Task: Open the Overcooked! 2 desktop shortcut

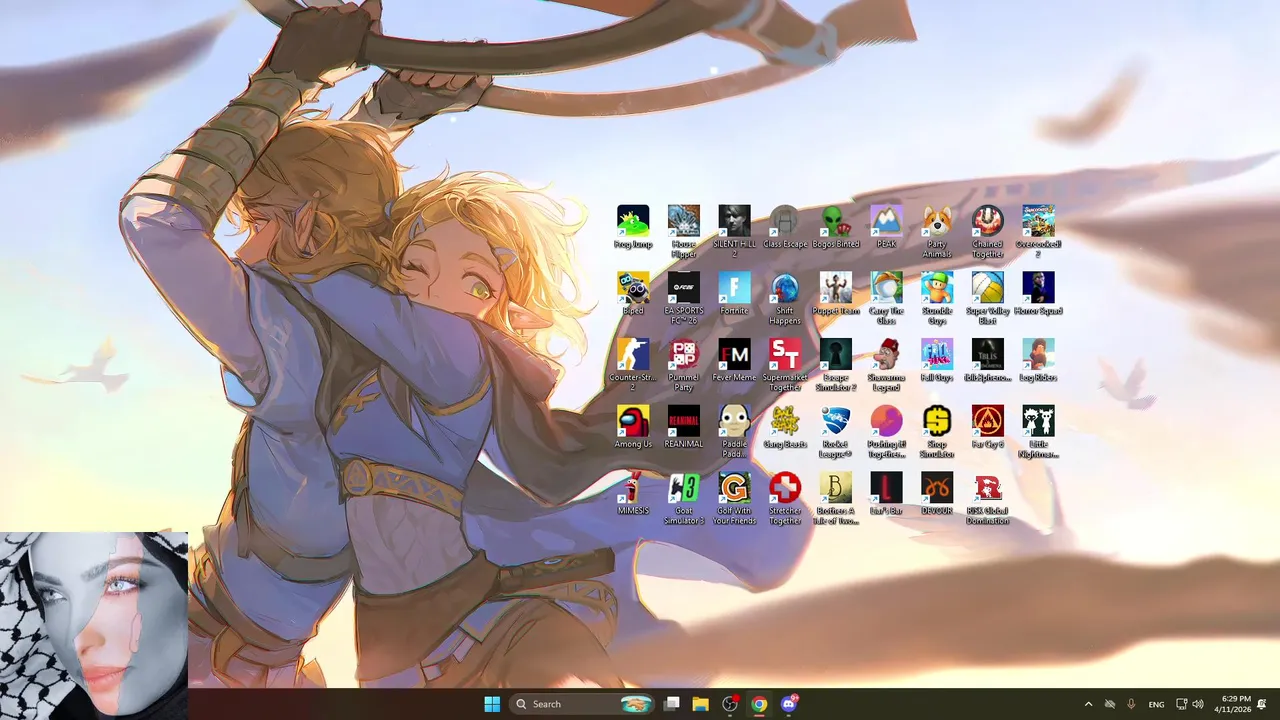Action: (x=1039, y=232)
